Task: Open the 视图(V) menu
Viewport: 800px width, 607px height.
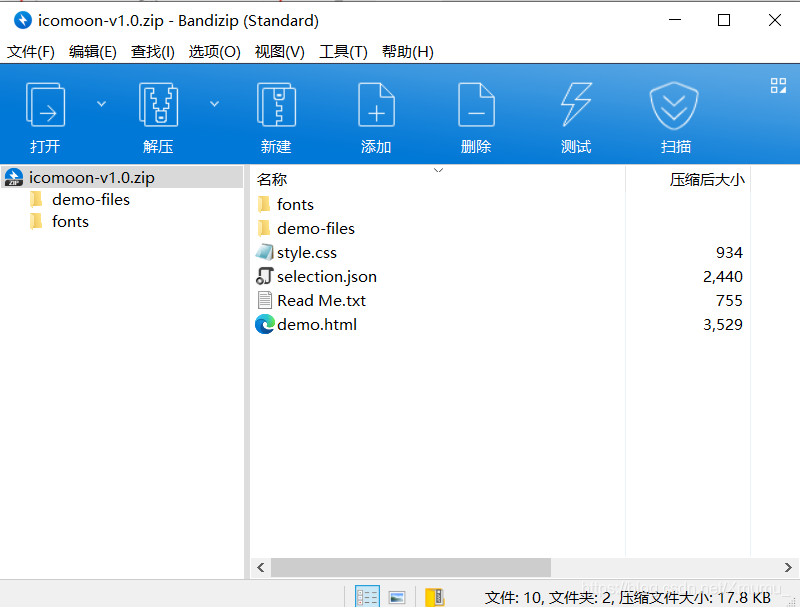Action: (x=280, y=52)
